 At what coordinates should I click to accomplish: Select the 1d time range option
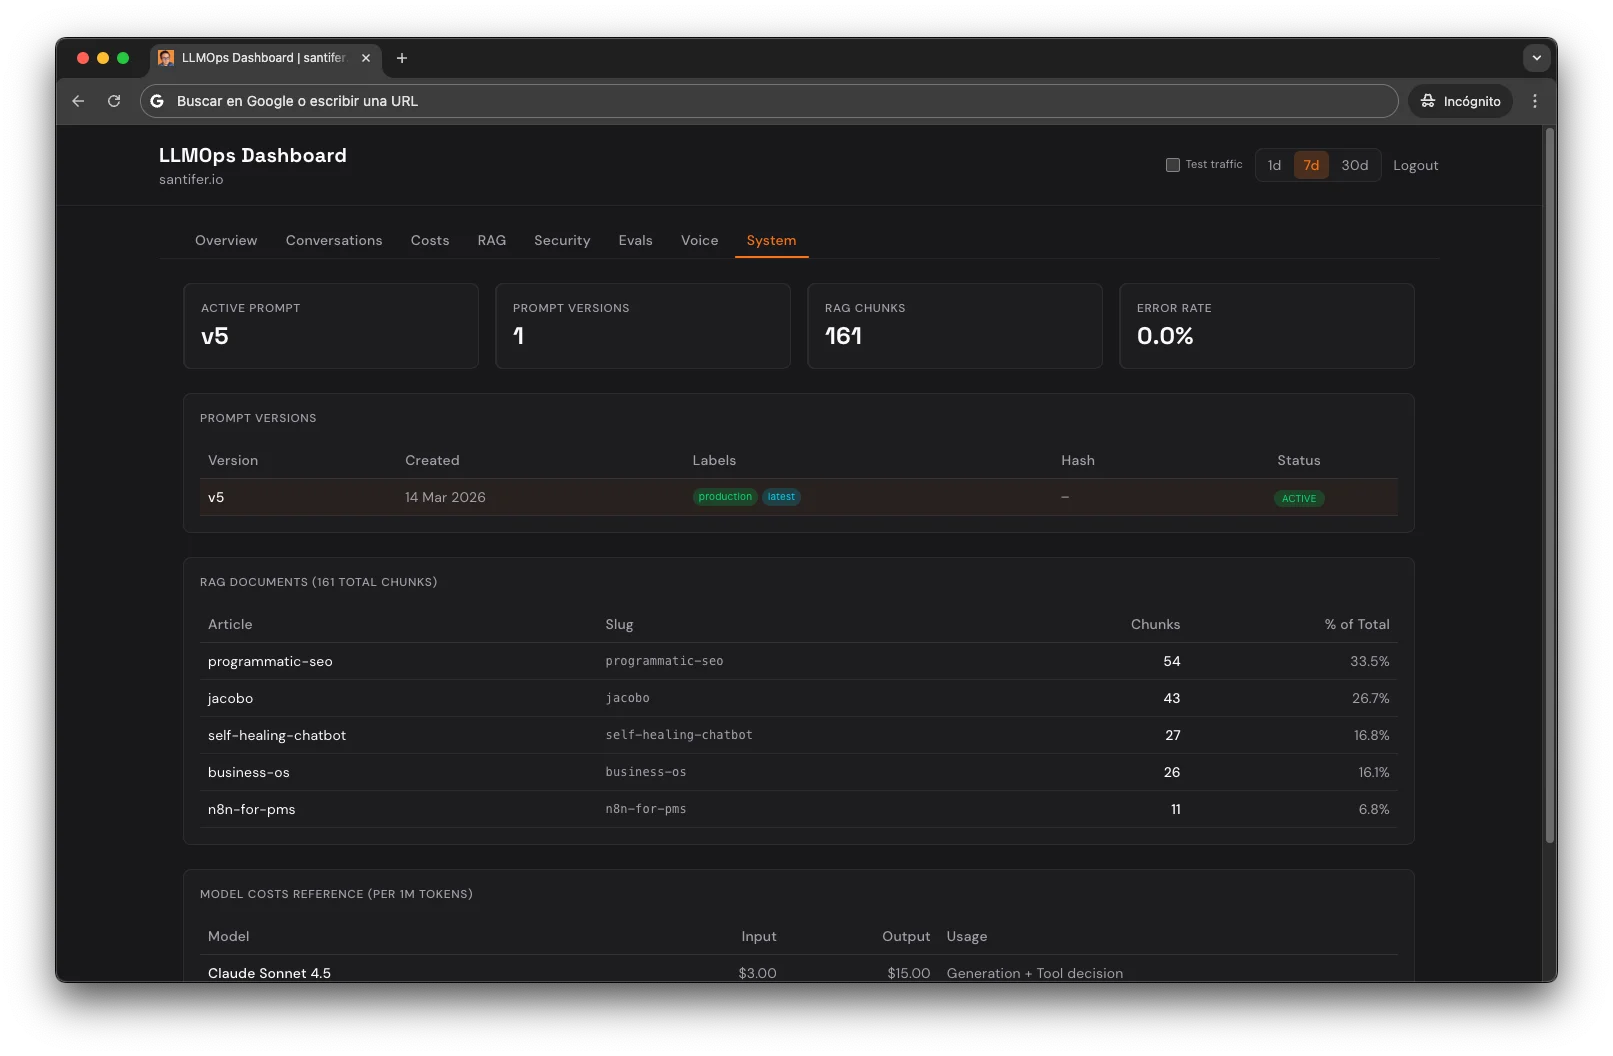(x=1274, y=165)
